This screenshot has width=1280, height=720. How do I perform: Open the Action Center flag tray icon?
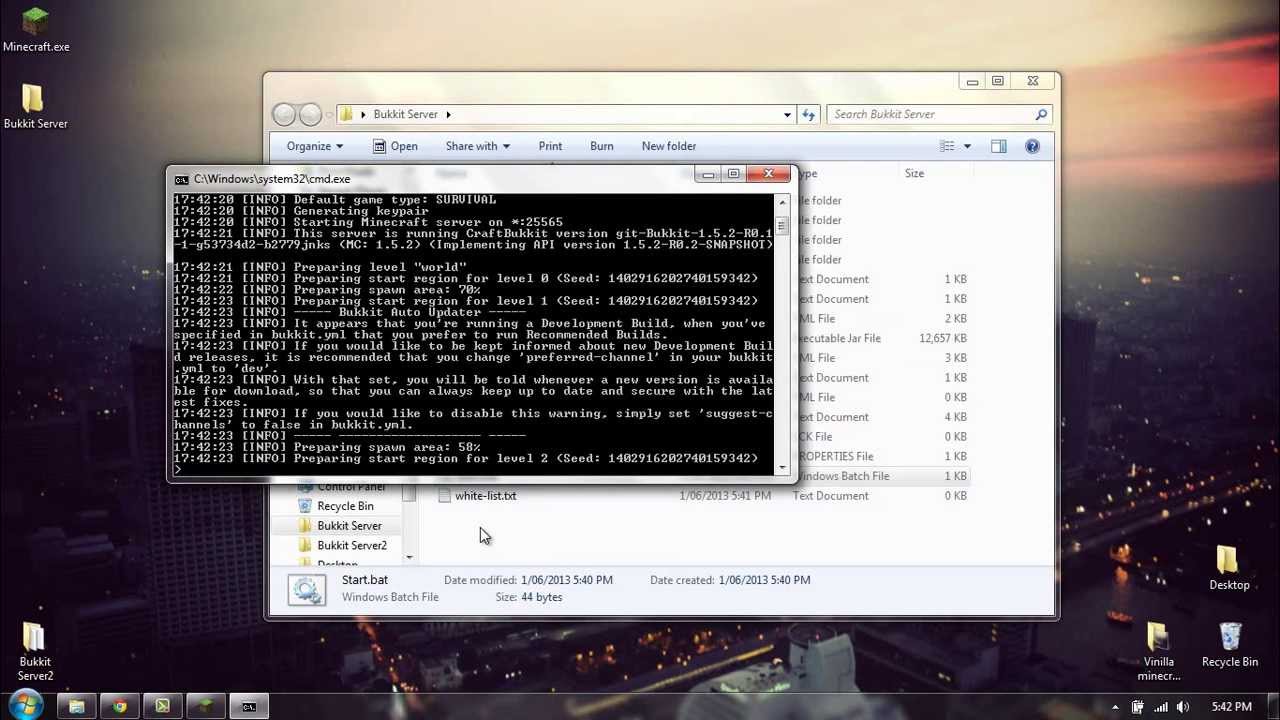coord(1137,707)
